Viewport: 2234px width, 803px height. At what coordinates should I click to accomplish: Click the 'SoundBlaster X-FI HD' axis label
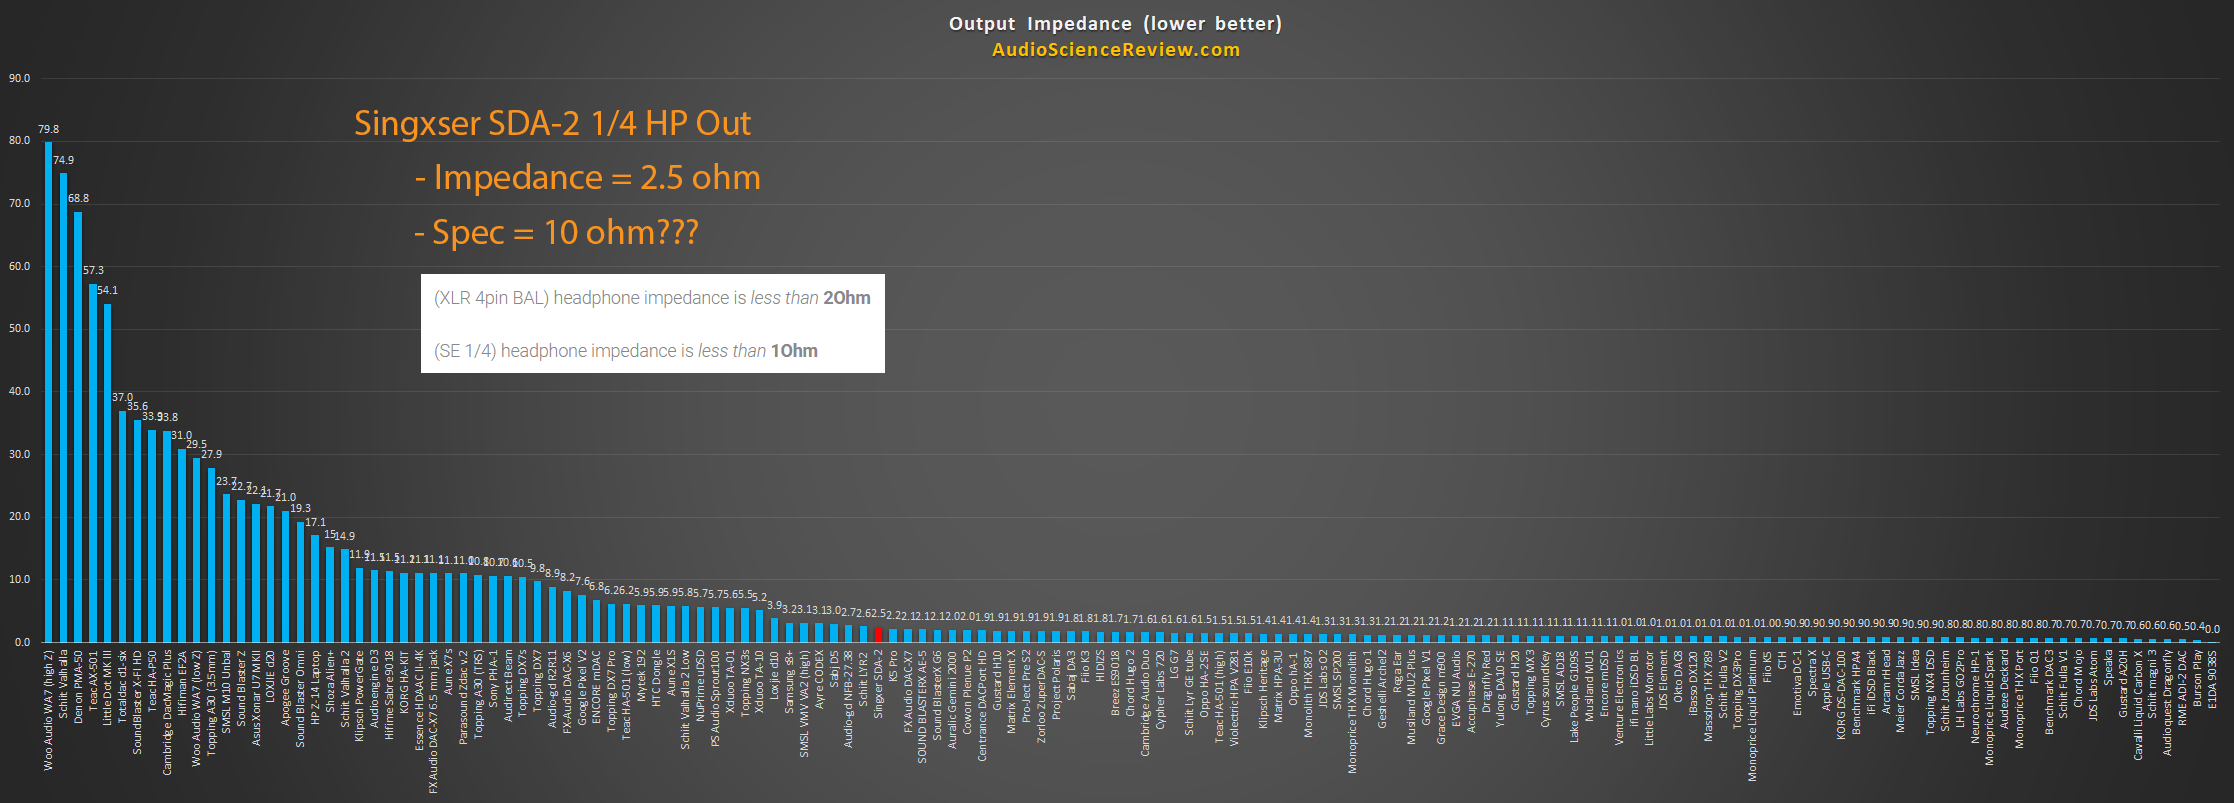tap(137, 702)
